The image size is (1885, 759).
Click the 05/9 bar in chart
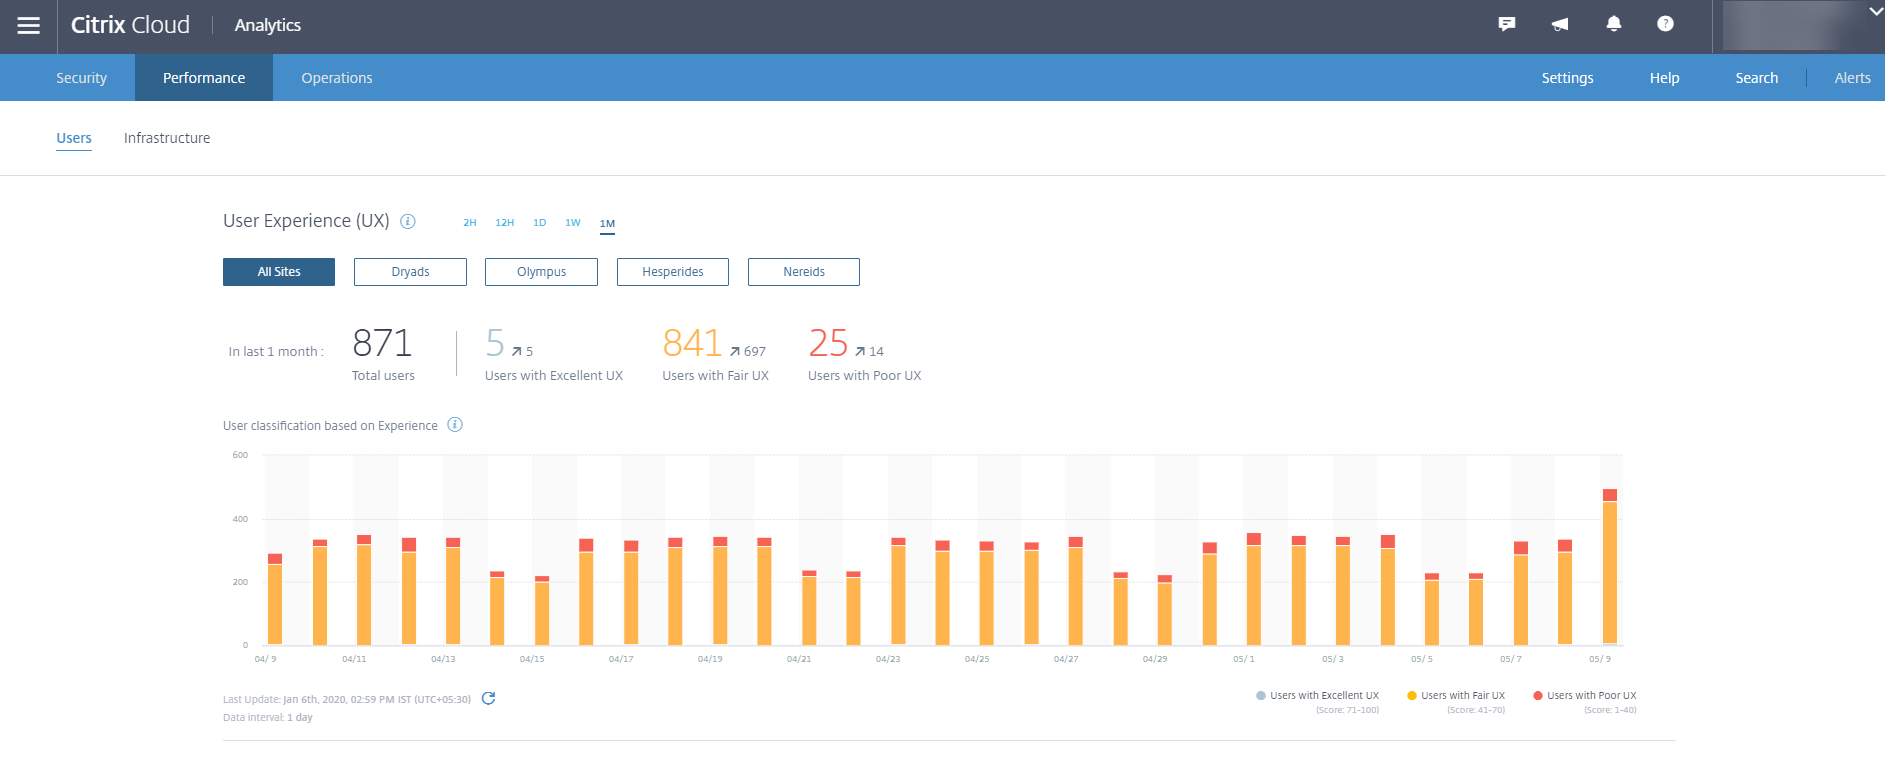click(1609, 570)
